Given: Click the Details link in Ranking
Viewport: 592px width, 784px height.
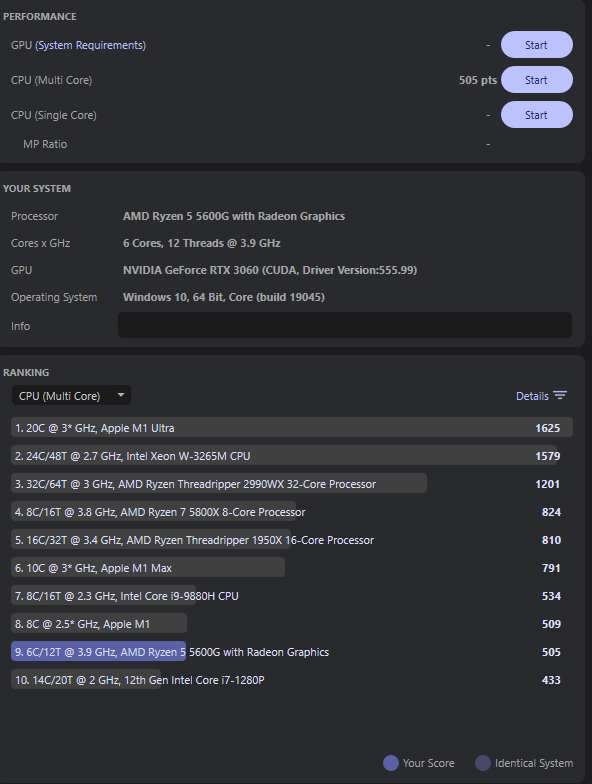Looking at the screenshot, I should pyautogui.click(x=532, y=396).
